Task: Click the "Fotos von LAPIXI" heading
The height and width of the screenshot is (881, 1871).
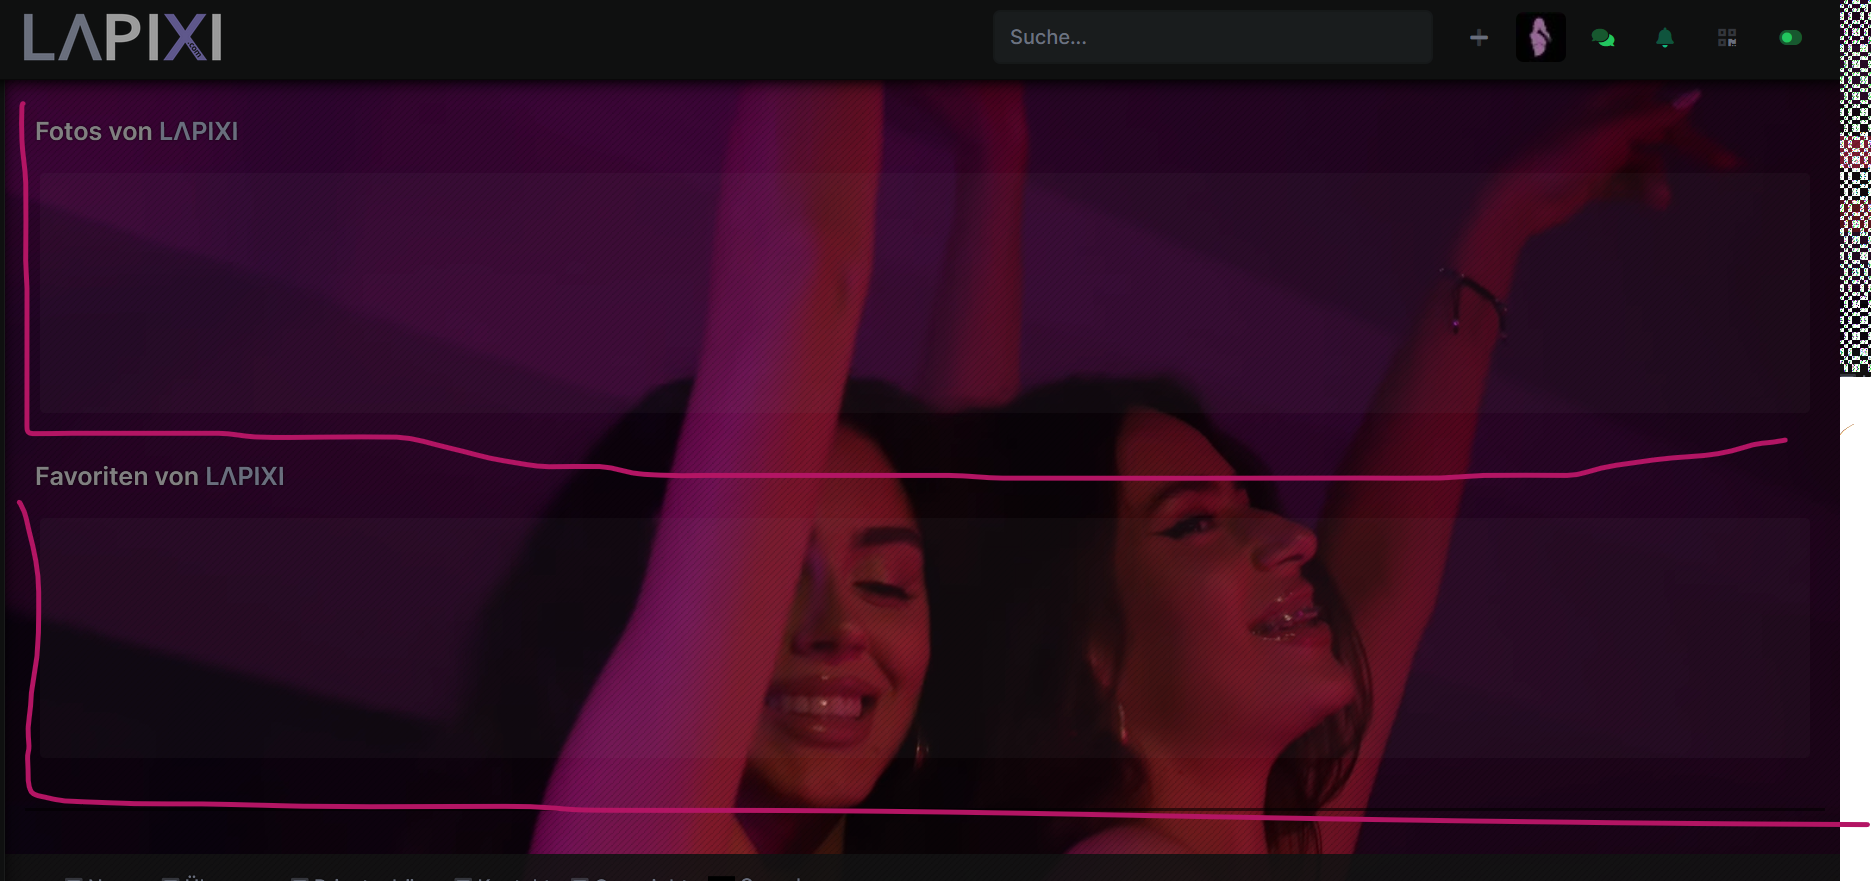Action: point(137,132)
